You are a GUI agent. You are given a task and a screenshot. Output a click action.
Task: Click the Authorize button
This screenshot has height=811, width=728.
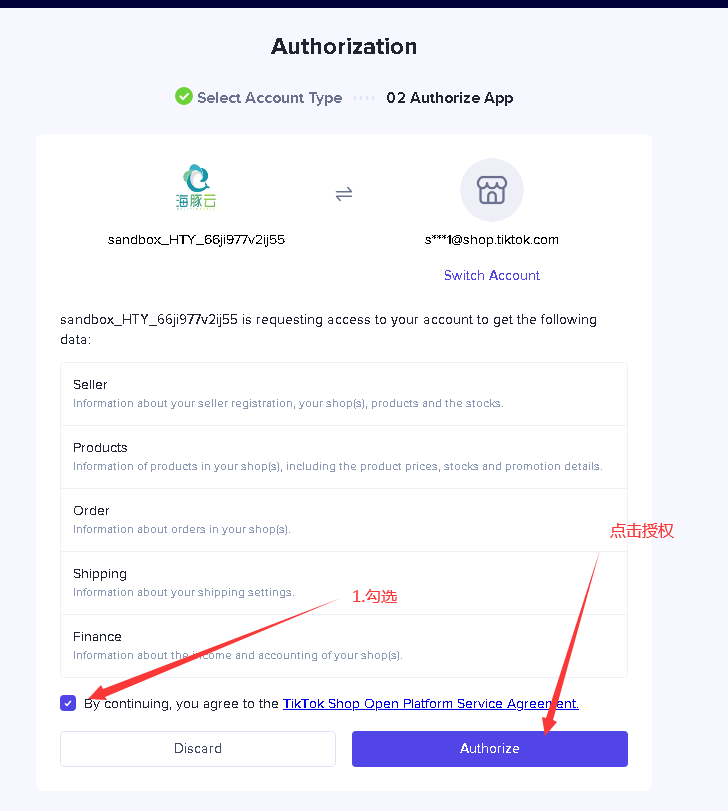490,748
